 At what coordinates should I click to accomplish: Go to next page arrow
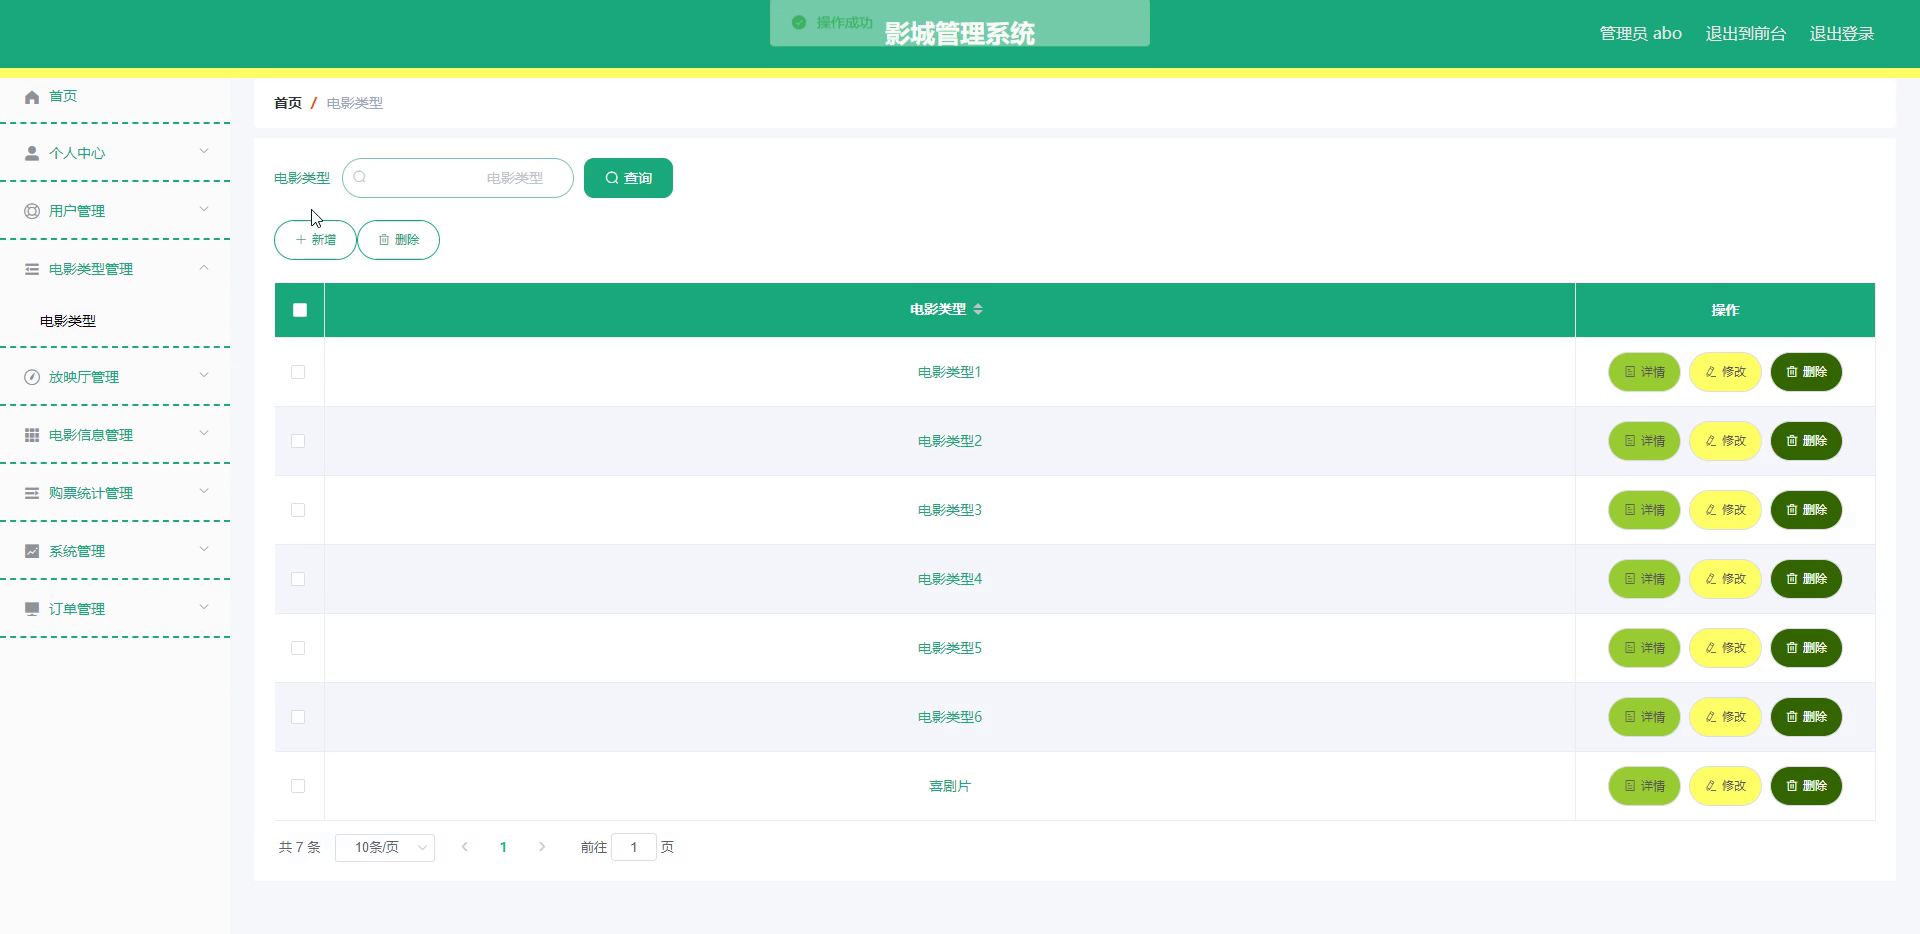coord(542,847)
